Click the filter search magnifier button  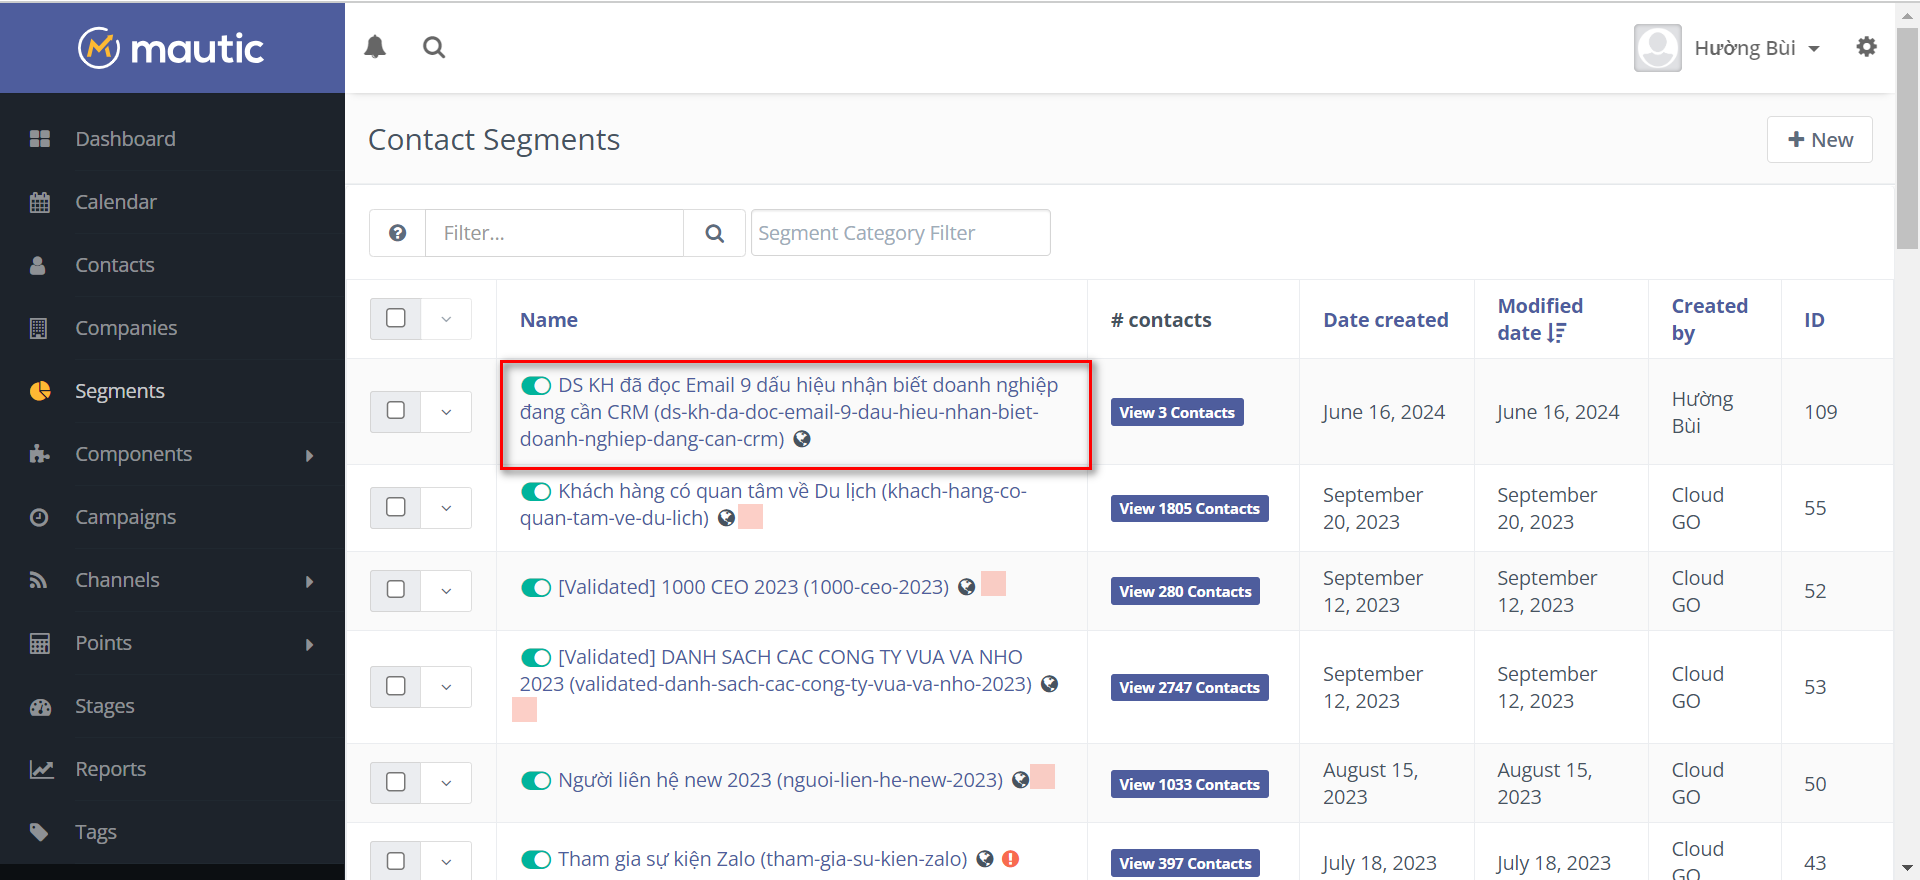[x=714, y=233]
